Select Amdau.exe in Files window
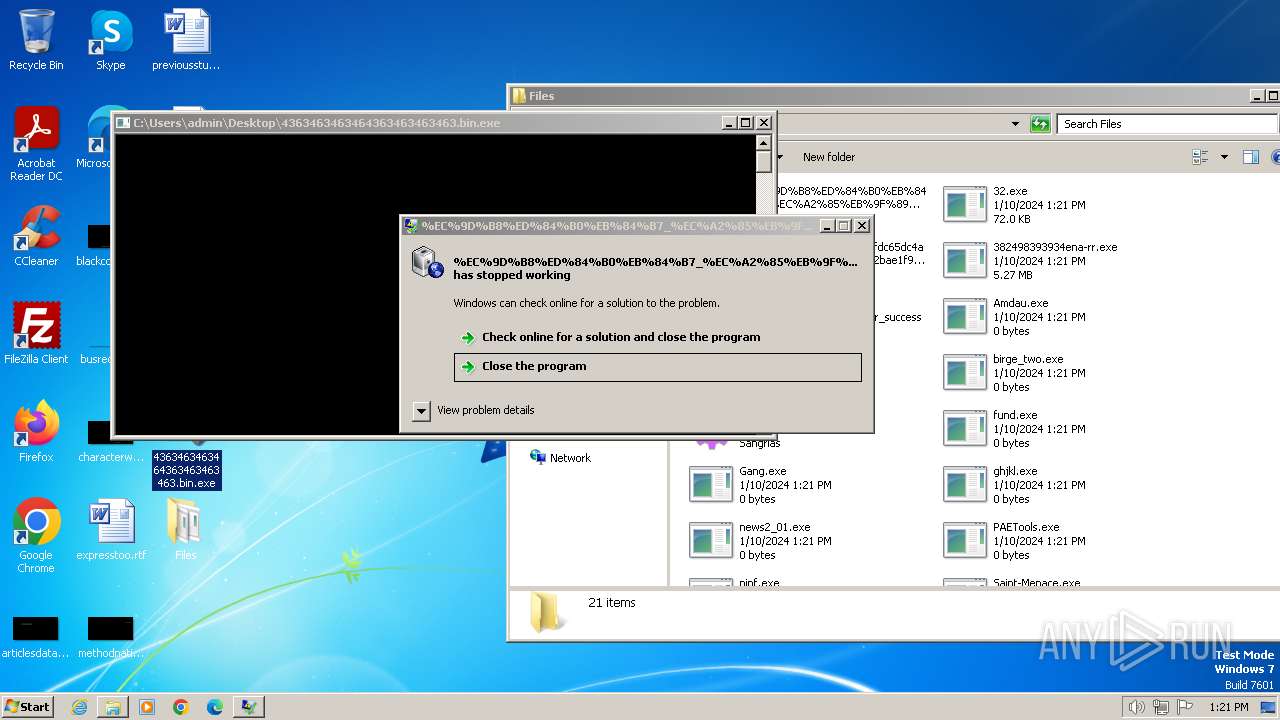1280x720 pixels. pos(1015,316)
